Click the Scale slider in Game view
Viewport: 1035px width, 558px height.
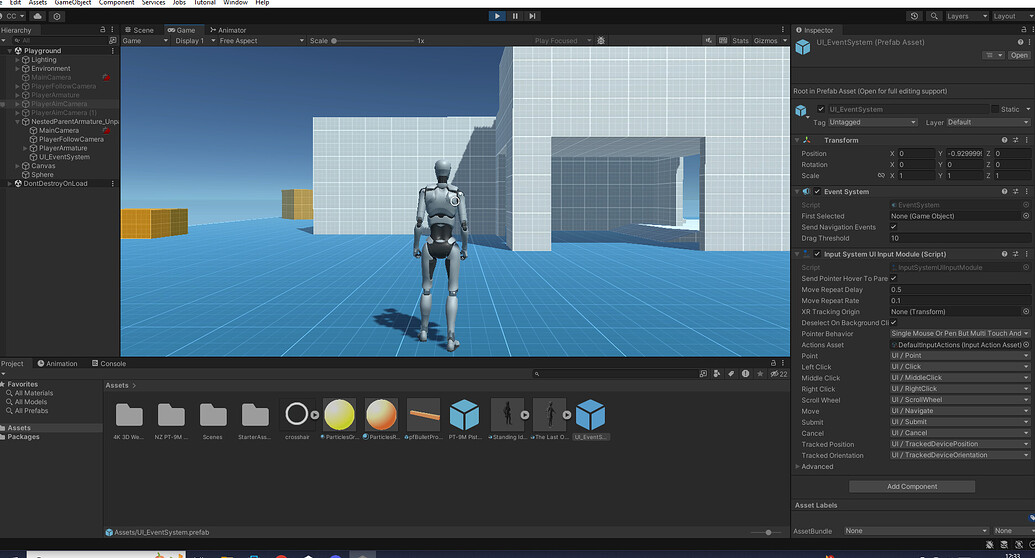[x=370, y=41]
